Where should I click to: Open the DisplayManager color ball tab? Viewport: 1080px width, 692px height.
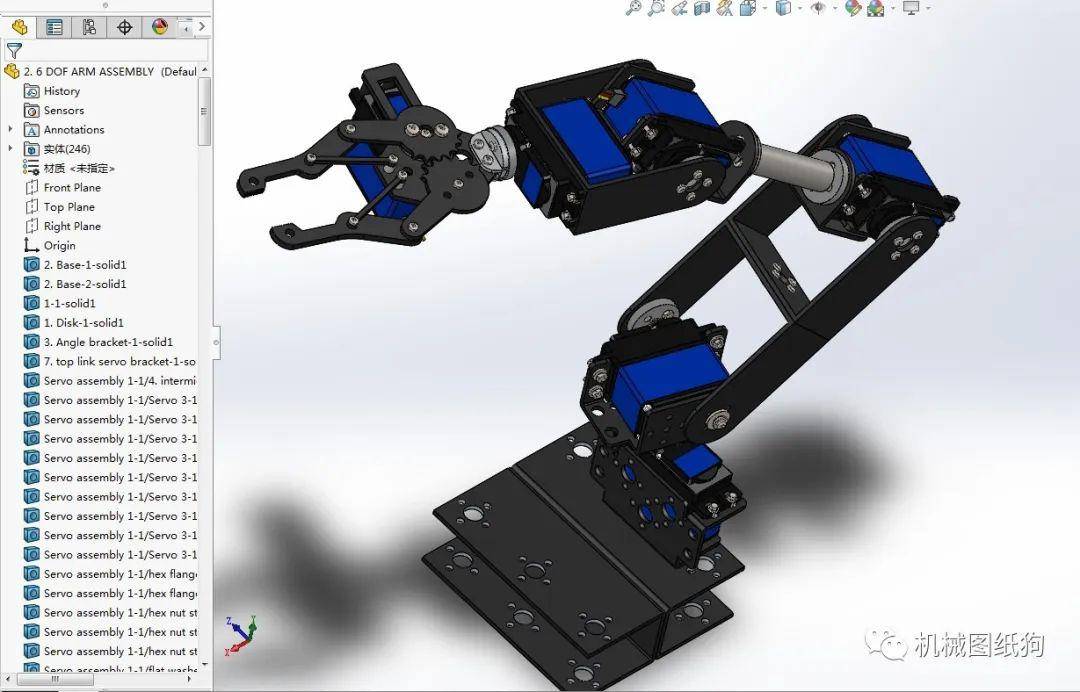point(159,27)
